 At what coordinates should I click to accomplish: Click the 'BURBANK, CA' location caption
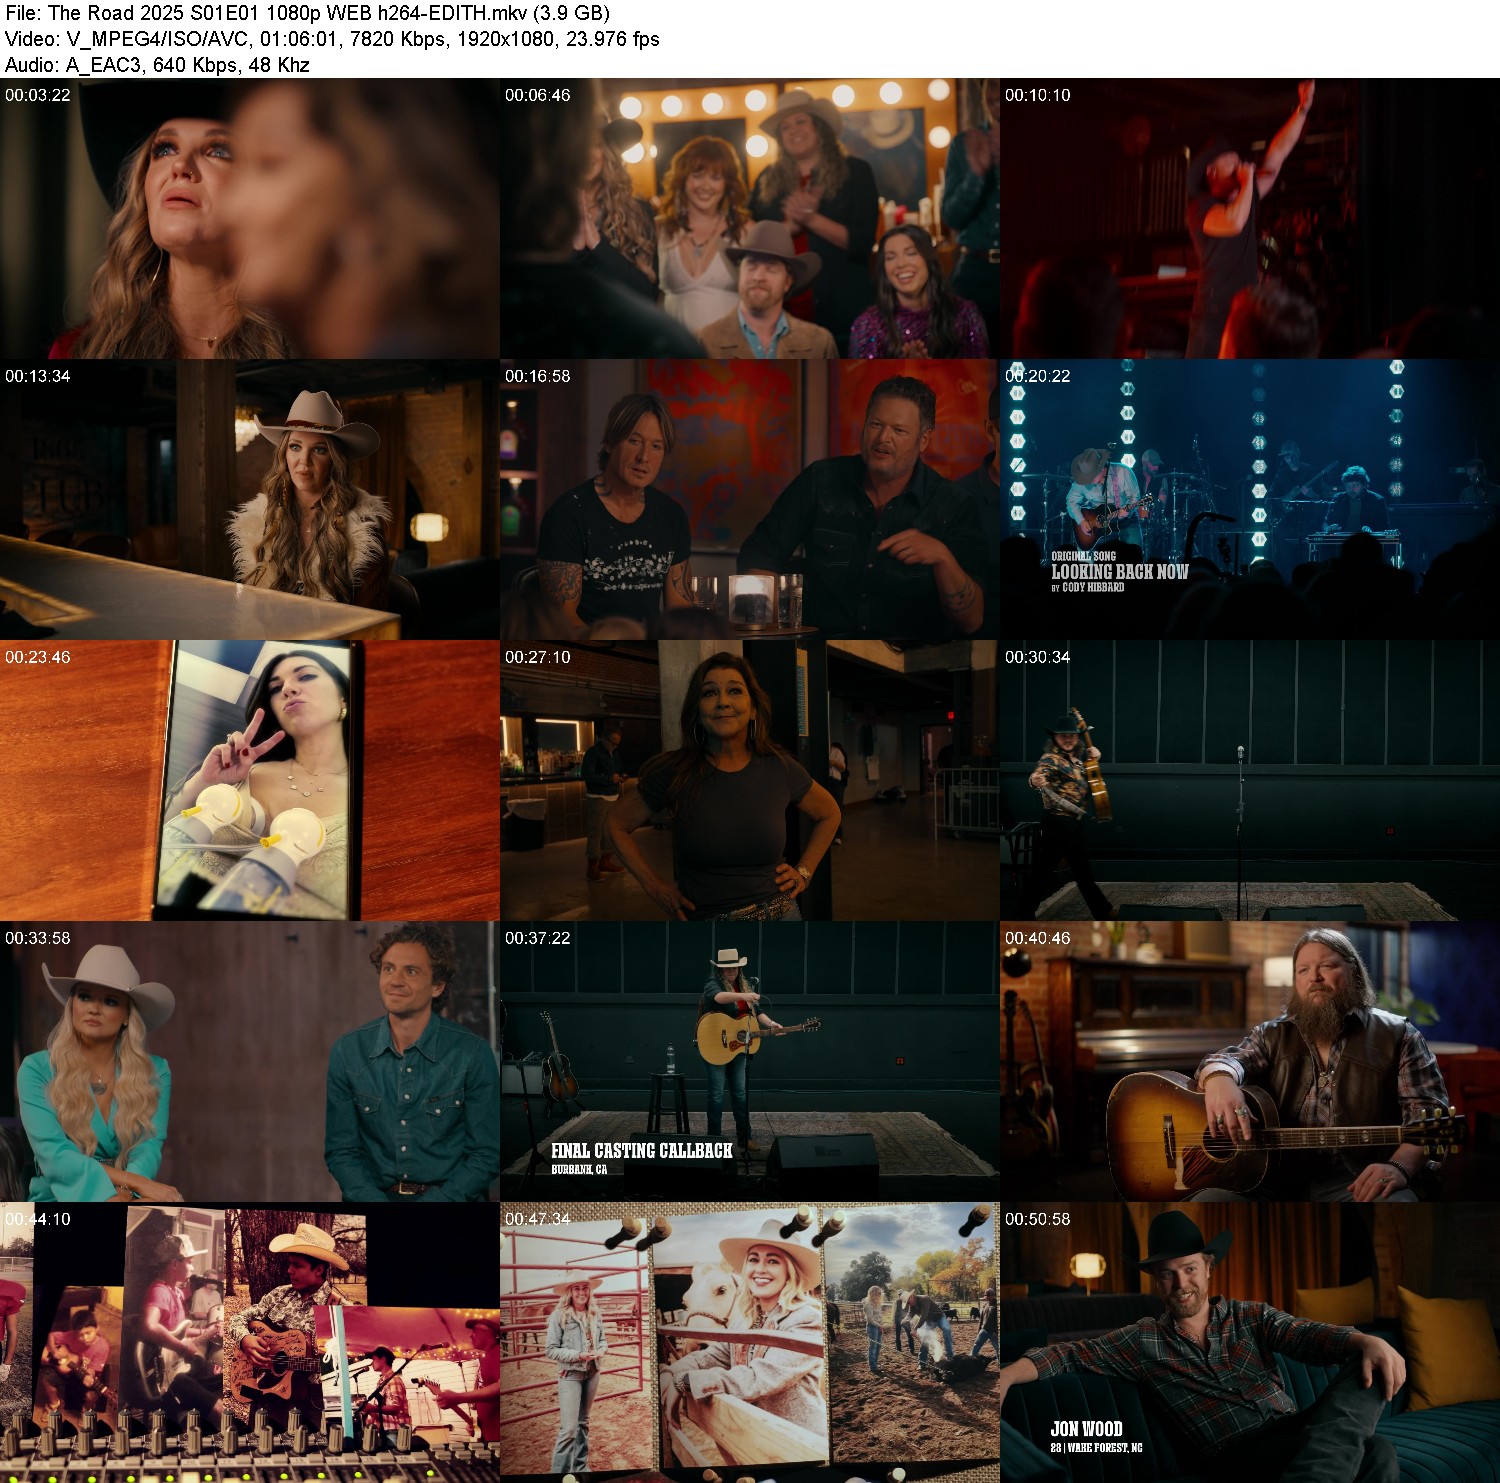coord(579,1169)
